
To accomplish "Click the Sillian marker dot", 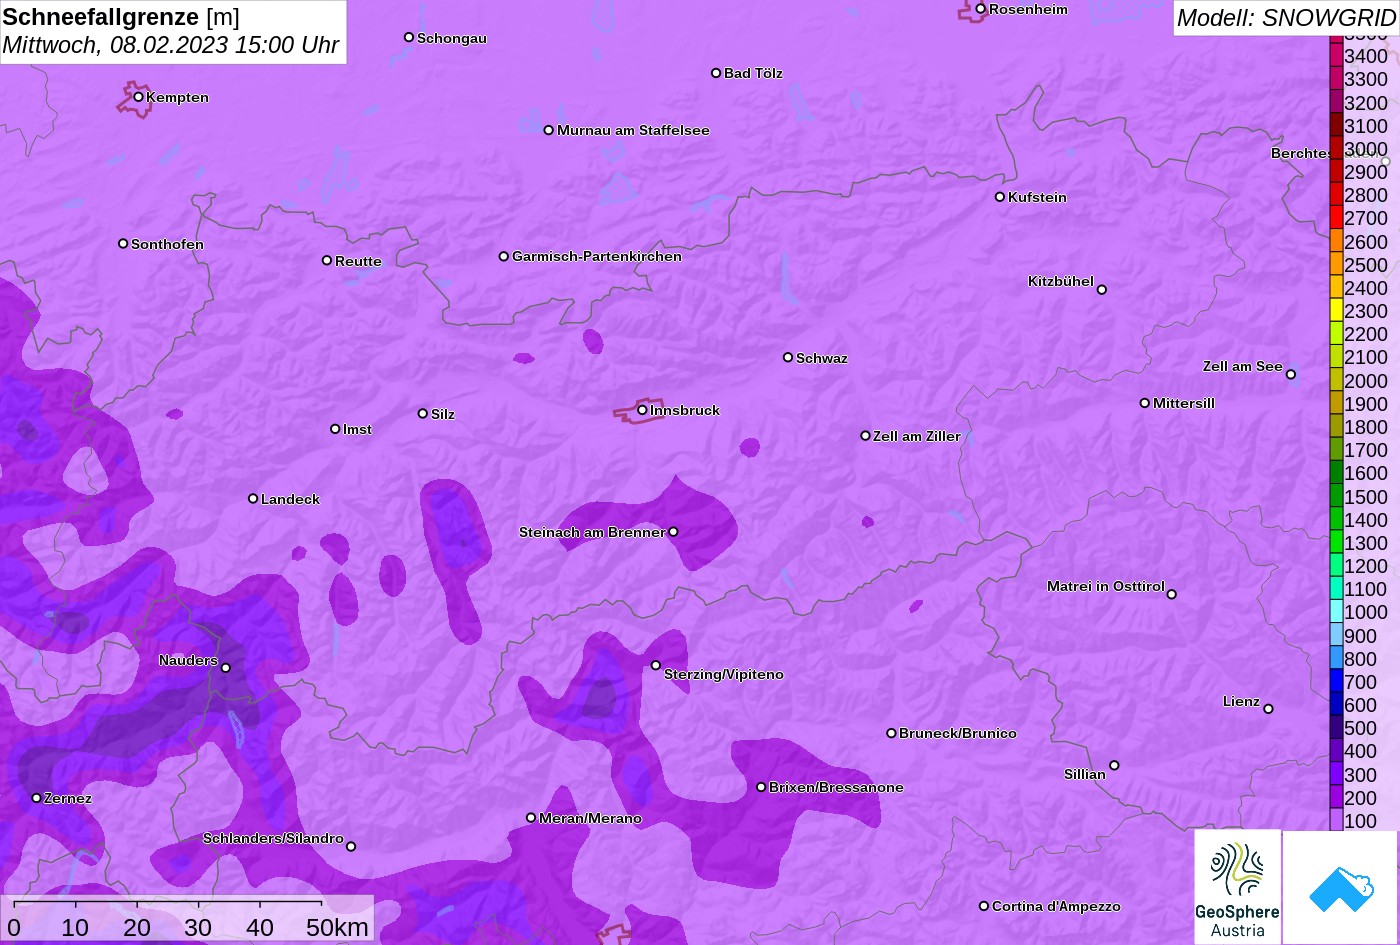I will click(1114, 766).
